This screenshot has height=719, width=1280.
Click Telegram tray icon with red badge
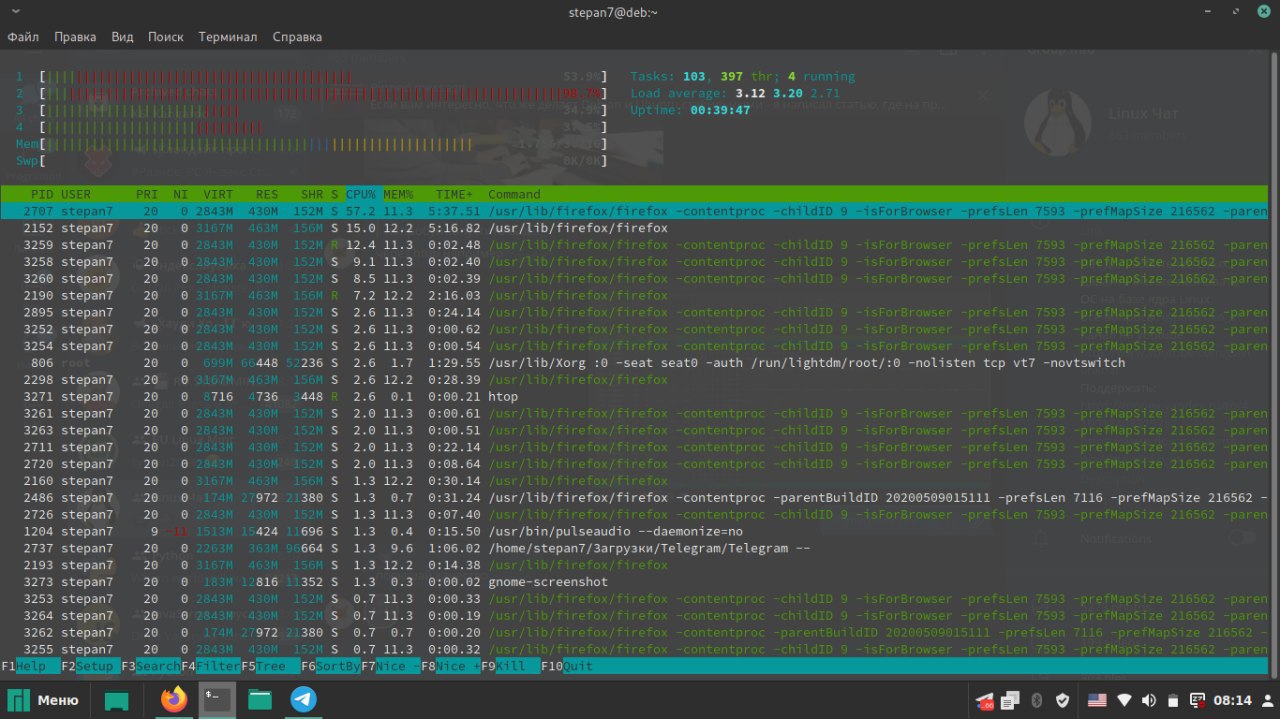coord(984,700)
